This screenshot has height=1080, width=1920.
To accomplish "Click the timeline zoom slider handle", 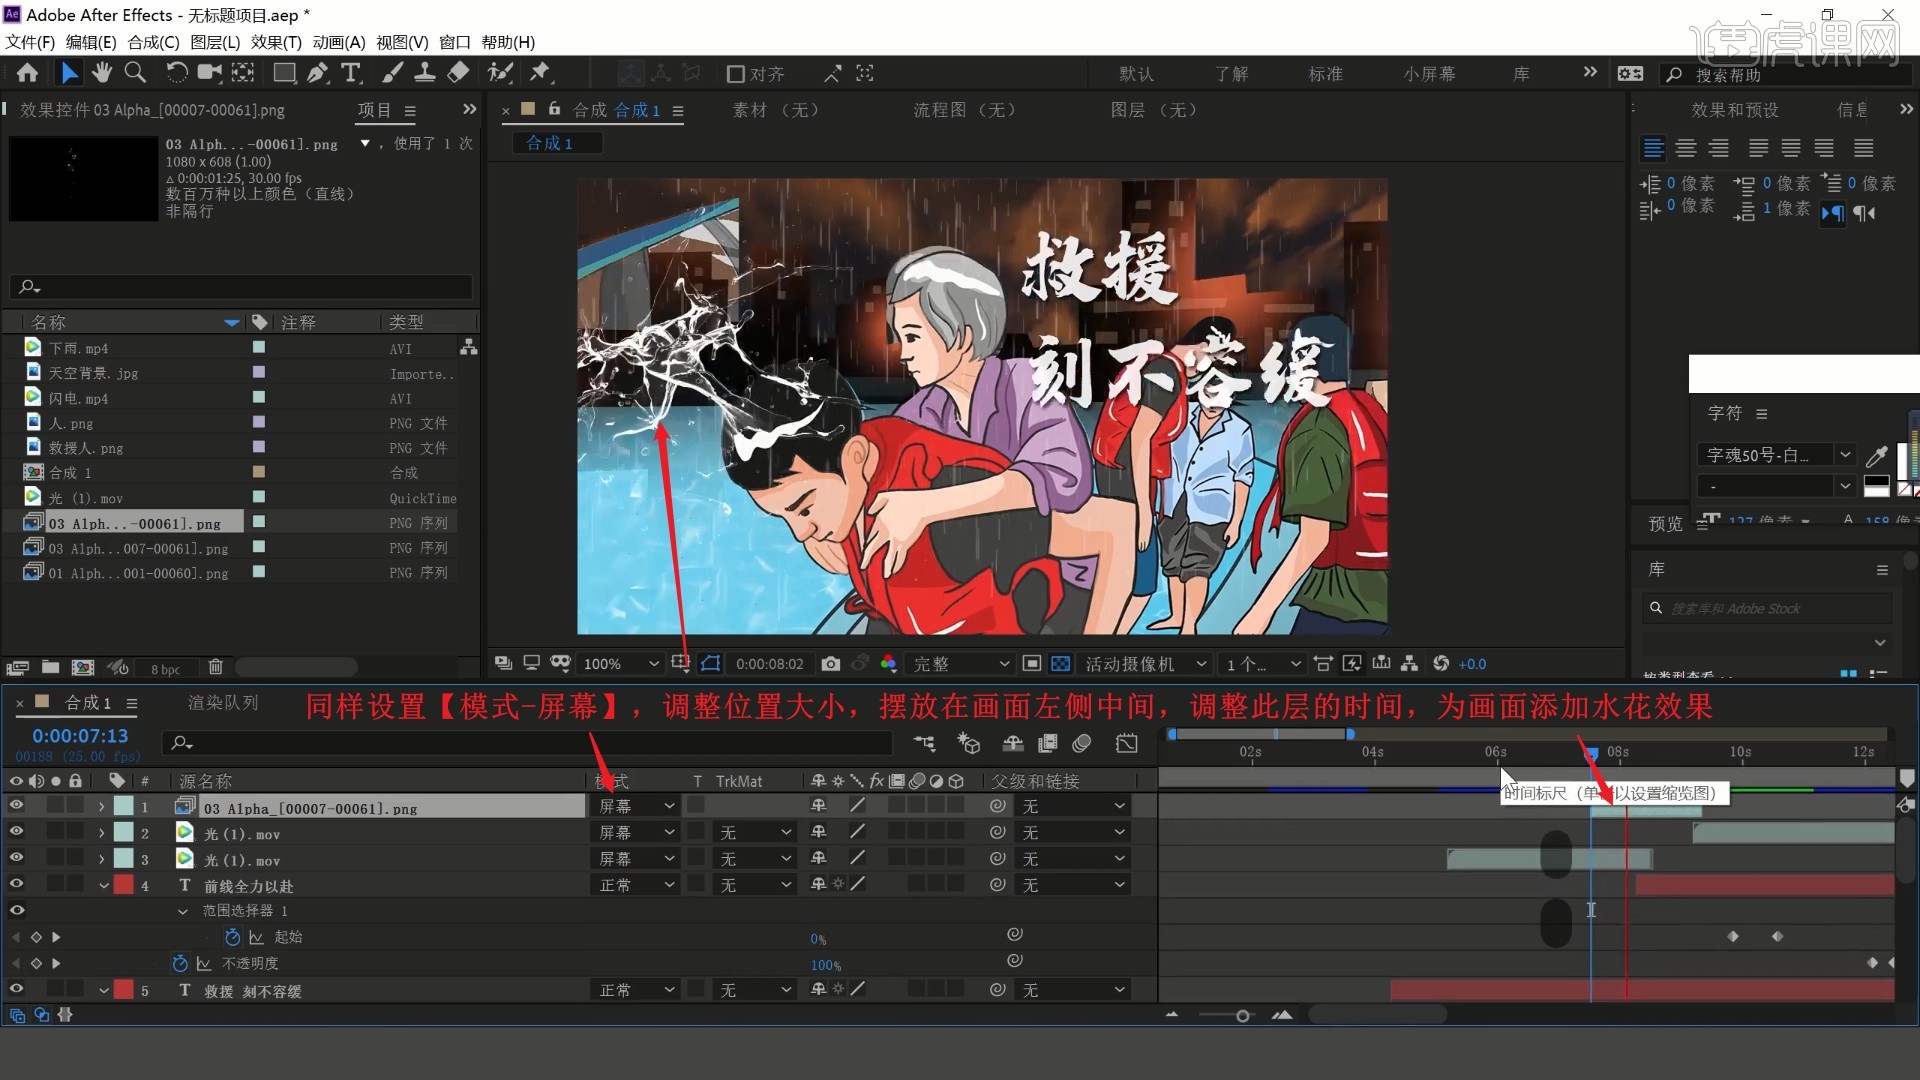I will (x=1242, y=1016).
